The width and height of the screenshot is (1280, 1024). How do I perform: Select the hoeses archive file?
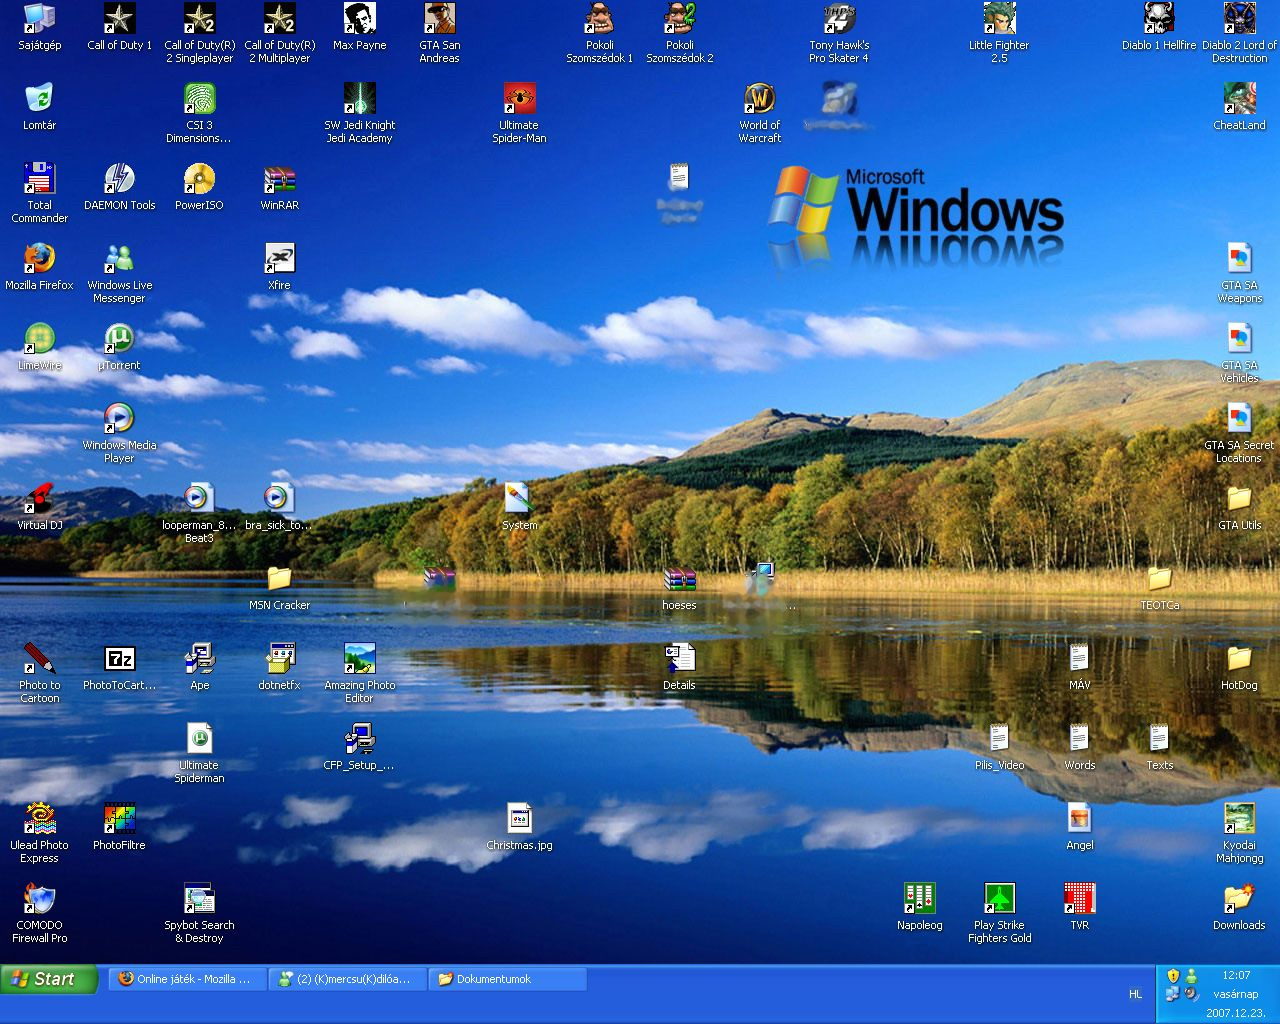tap(679, 588)
